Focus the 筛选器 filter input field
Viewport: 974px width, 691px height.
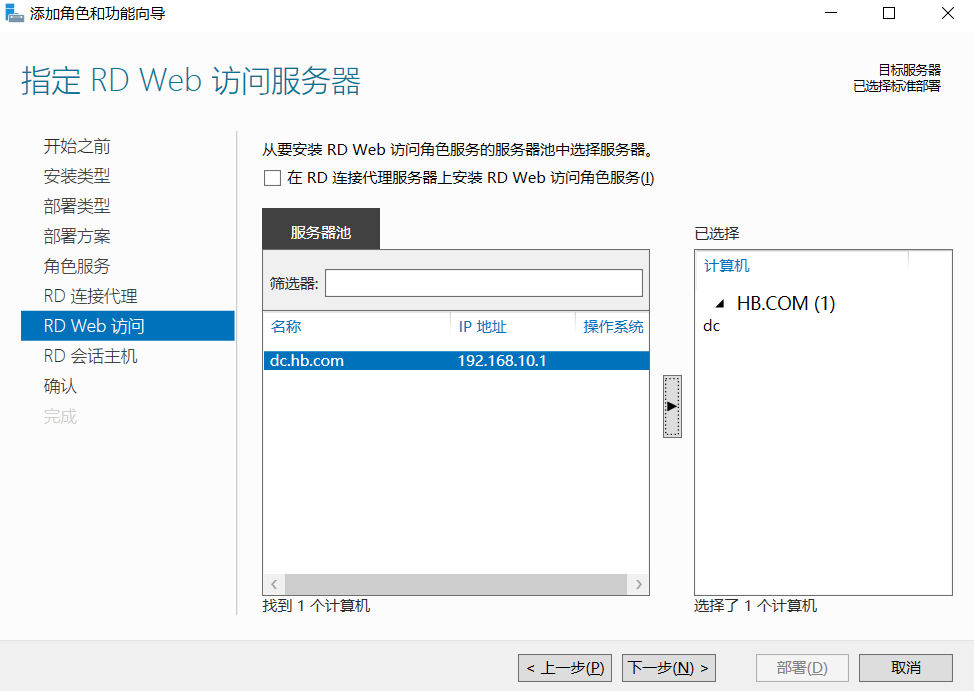[483, 283]
